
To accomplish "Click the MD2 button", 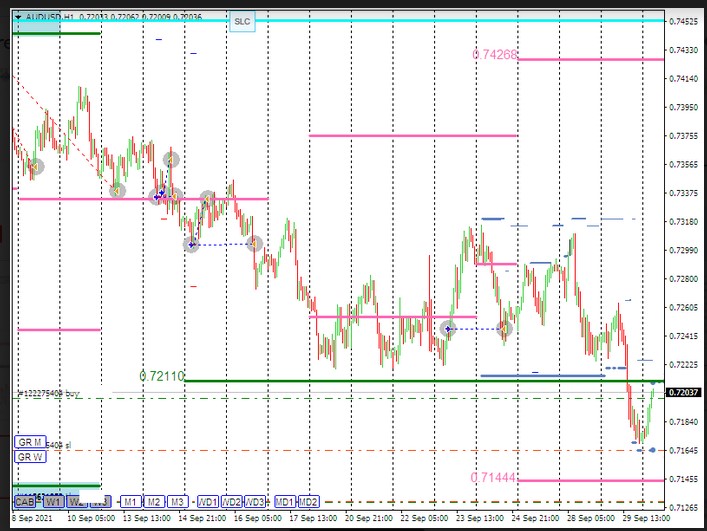I will pyautogui.click(x=309, y=501).
